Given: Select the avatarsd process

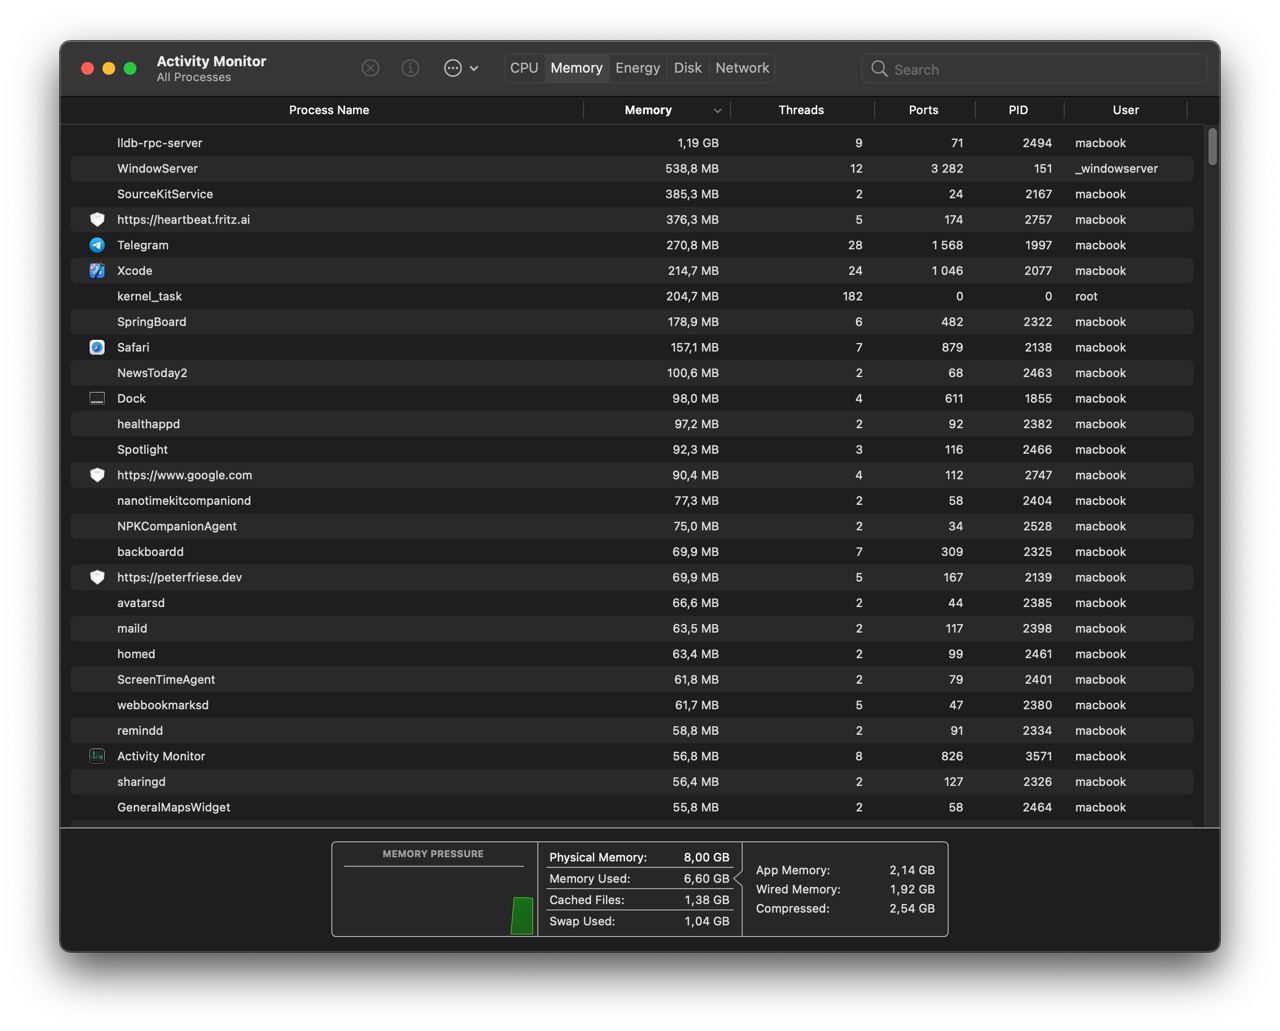Looking at the screenshot, I should pos(632,603).
